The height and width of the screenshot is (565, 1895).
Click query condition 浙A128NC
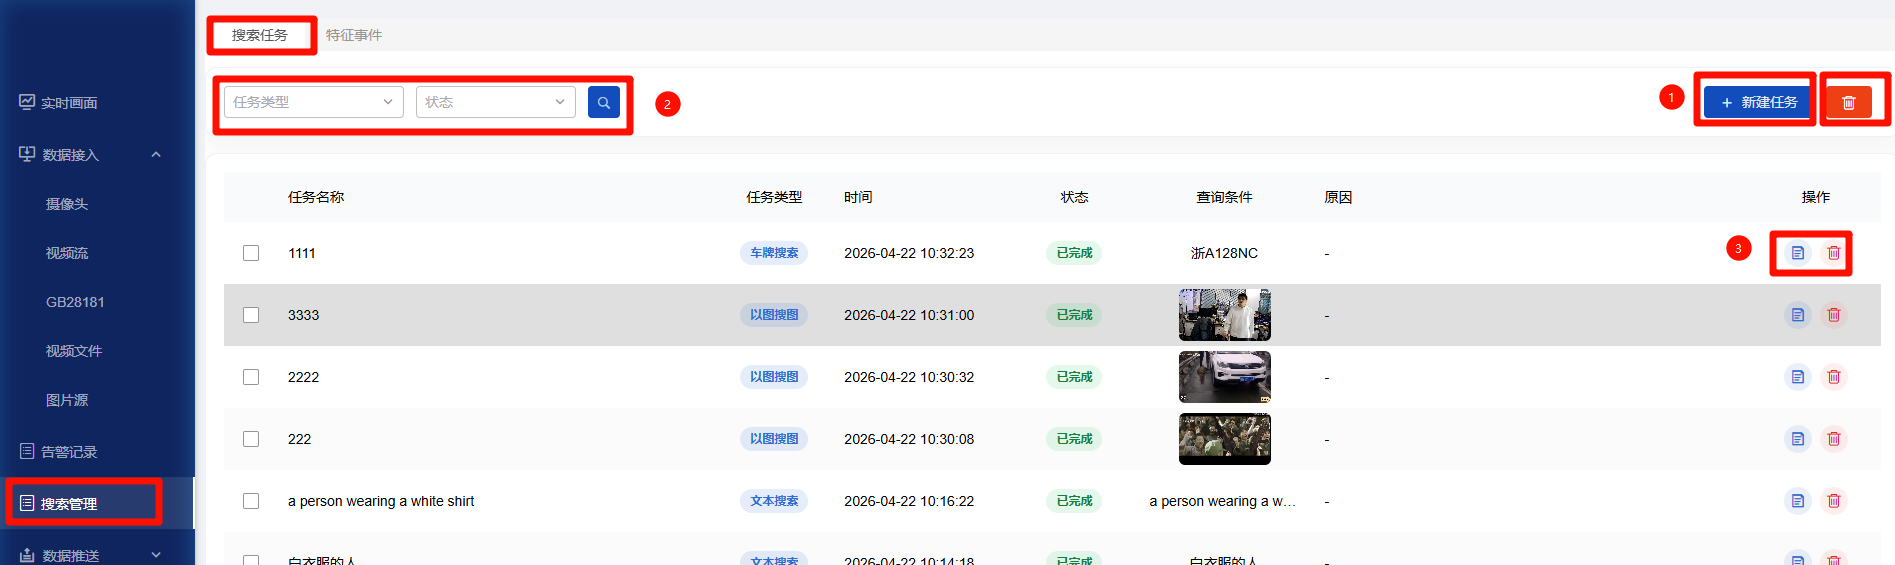point(1224,253)
